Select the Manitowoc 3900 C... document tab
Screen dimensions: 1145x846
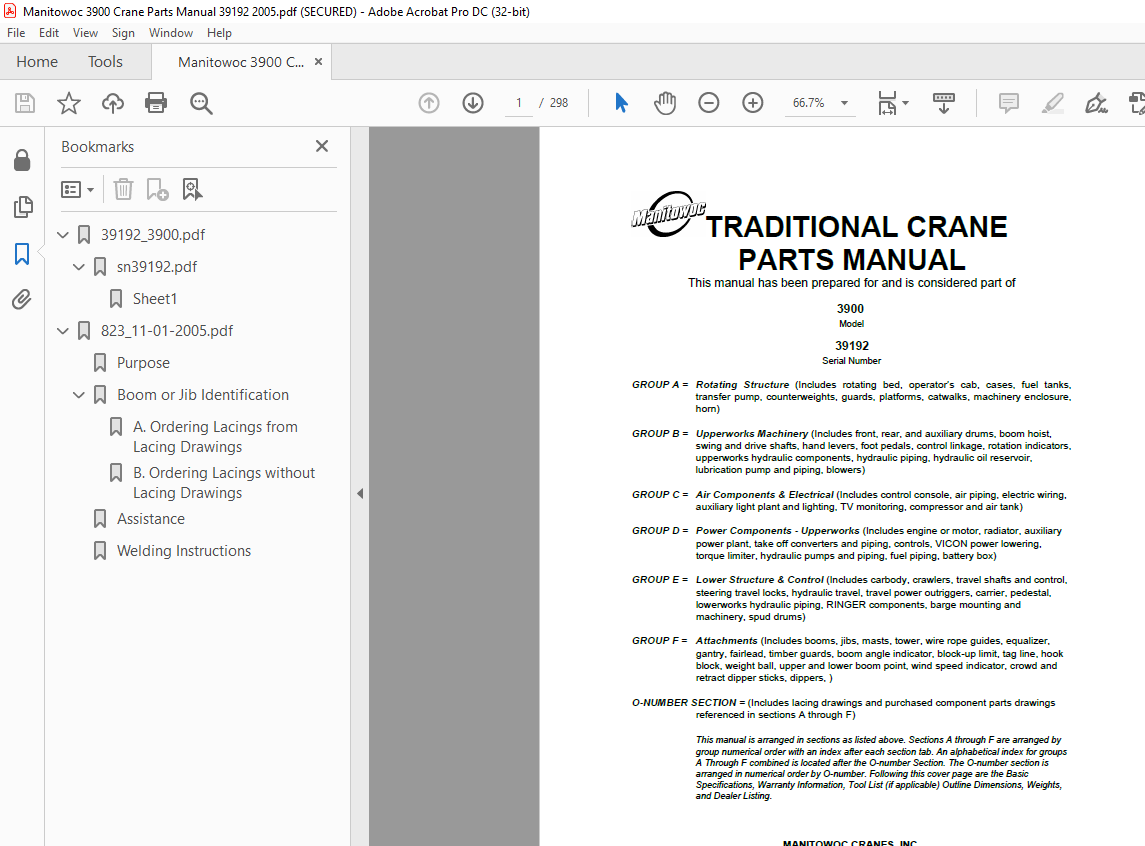click(x=241, y=62)
